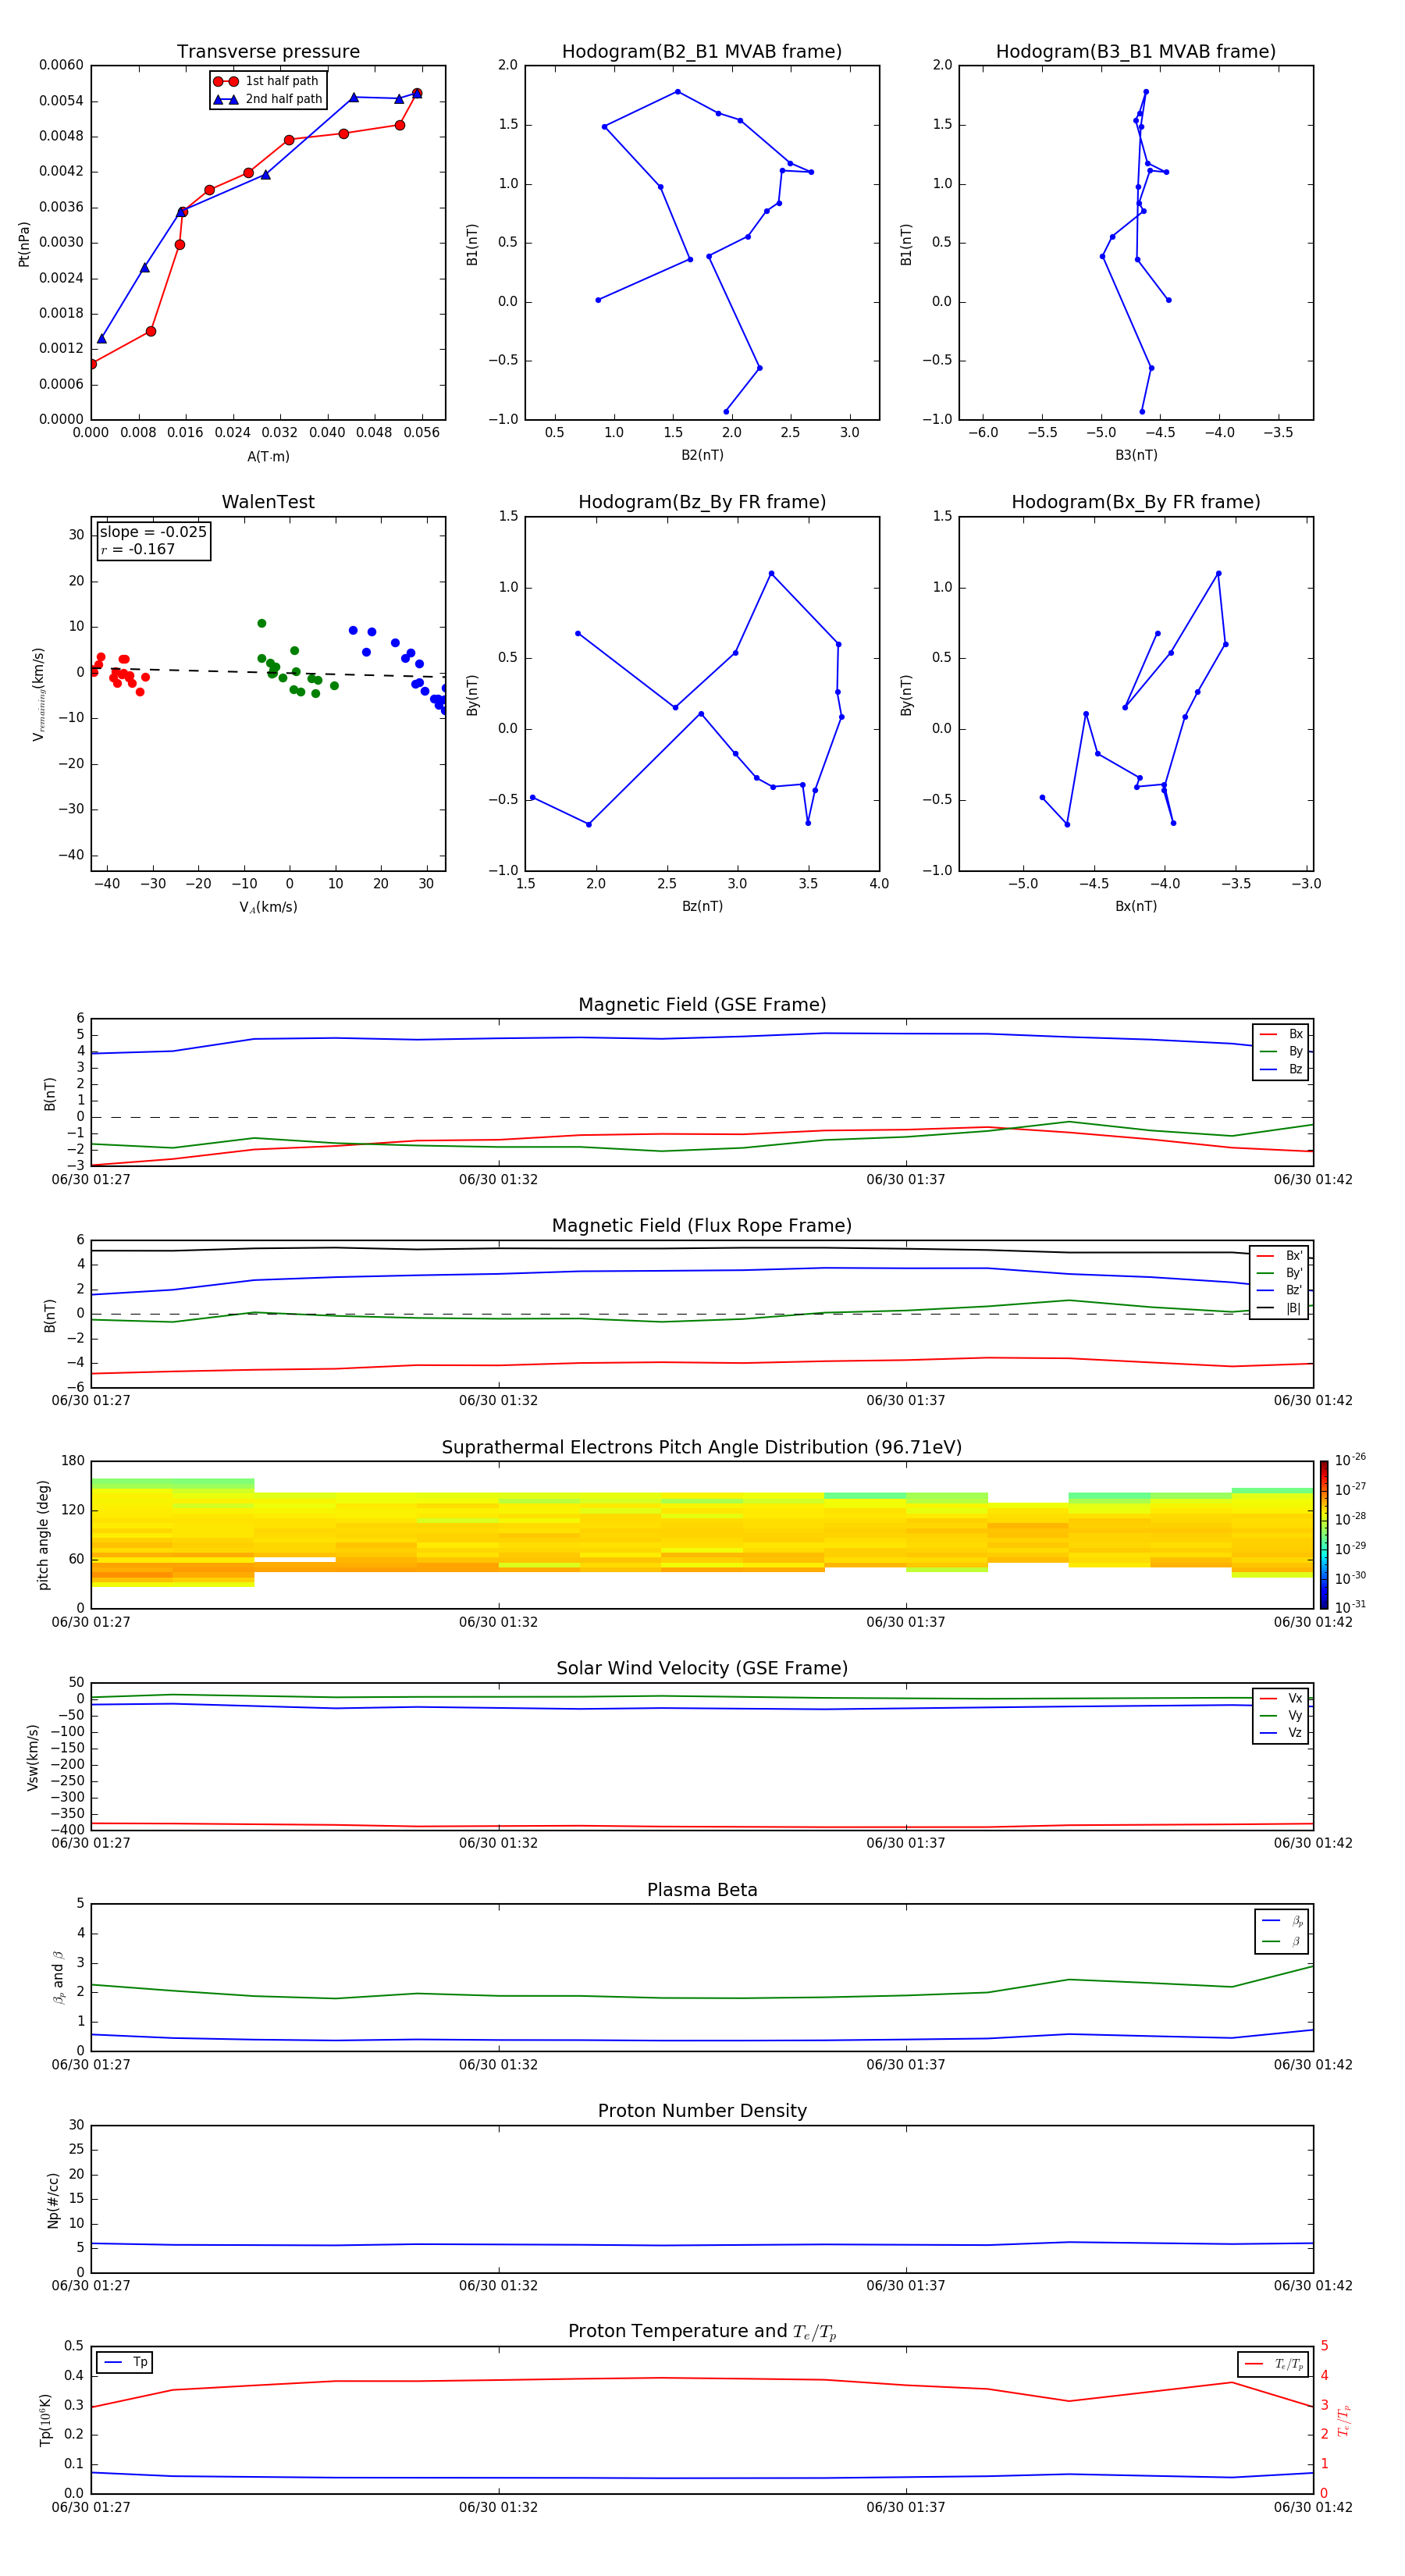Click the 'Plasma Beta' plot title
The image size is (1405, 2576).
click(702, 1891)
